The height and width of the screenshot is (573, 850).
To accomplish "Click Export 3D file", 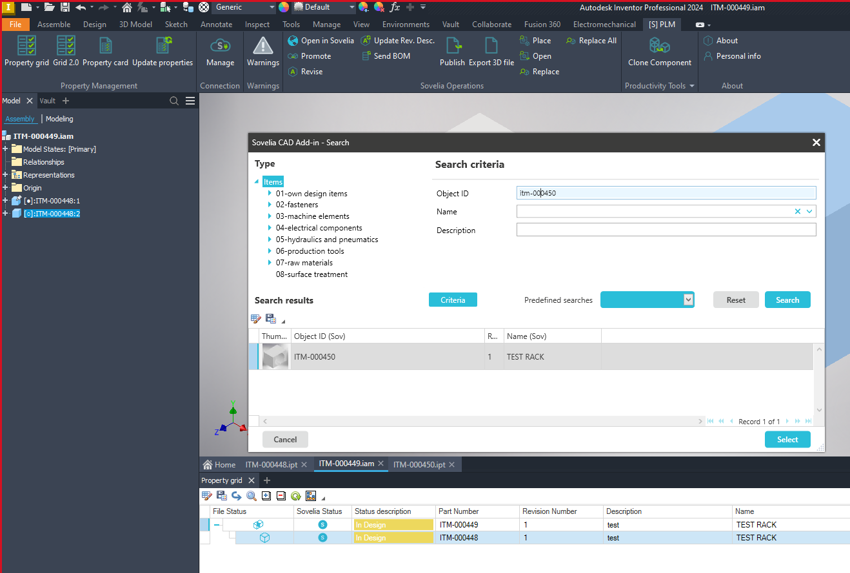I will tap(491, 51).
